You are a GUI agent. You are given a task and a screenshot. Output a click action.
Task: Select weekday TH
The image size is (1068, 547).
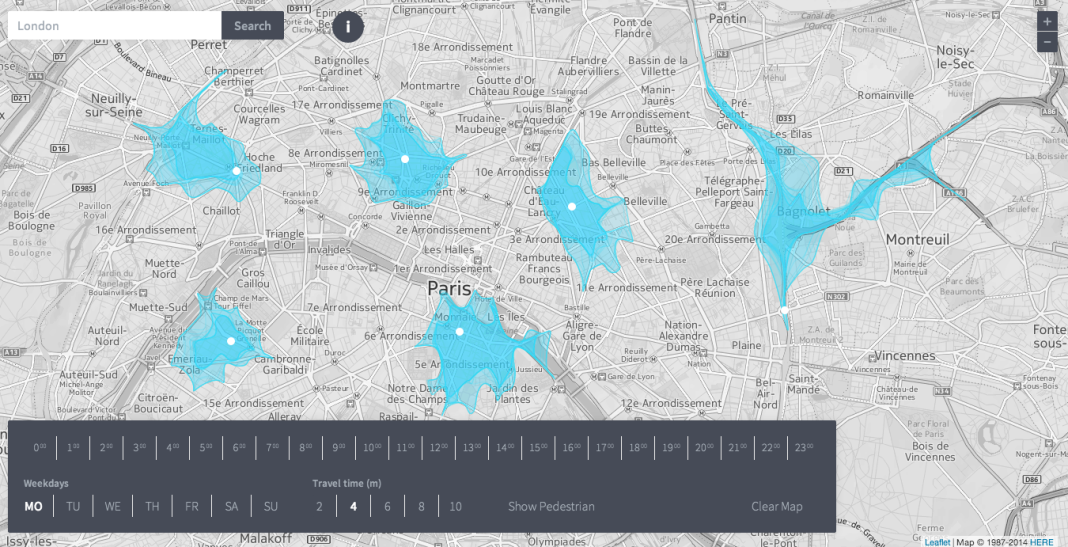coord(153,506)
